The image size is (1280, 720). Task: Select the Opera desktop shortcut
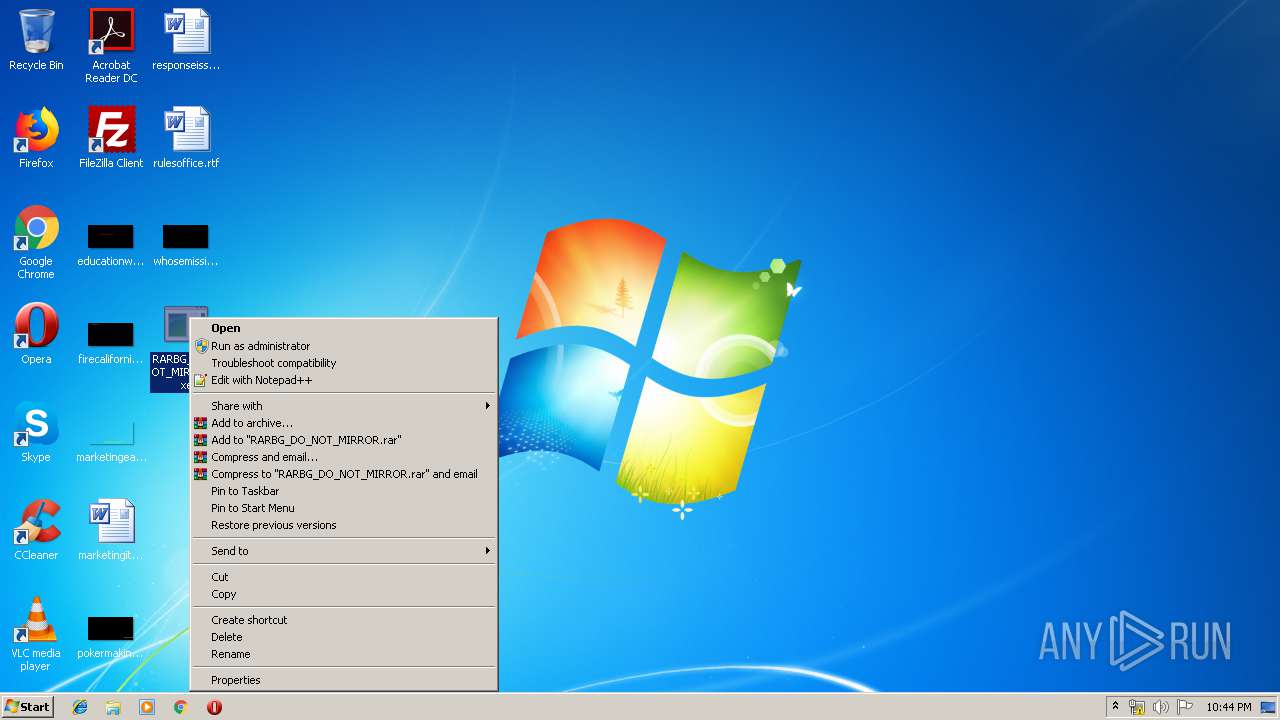[36, 334]
